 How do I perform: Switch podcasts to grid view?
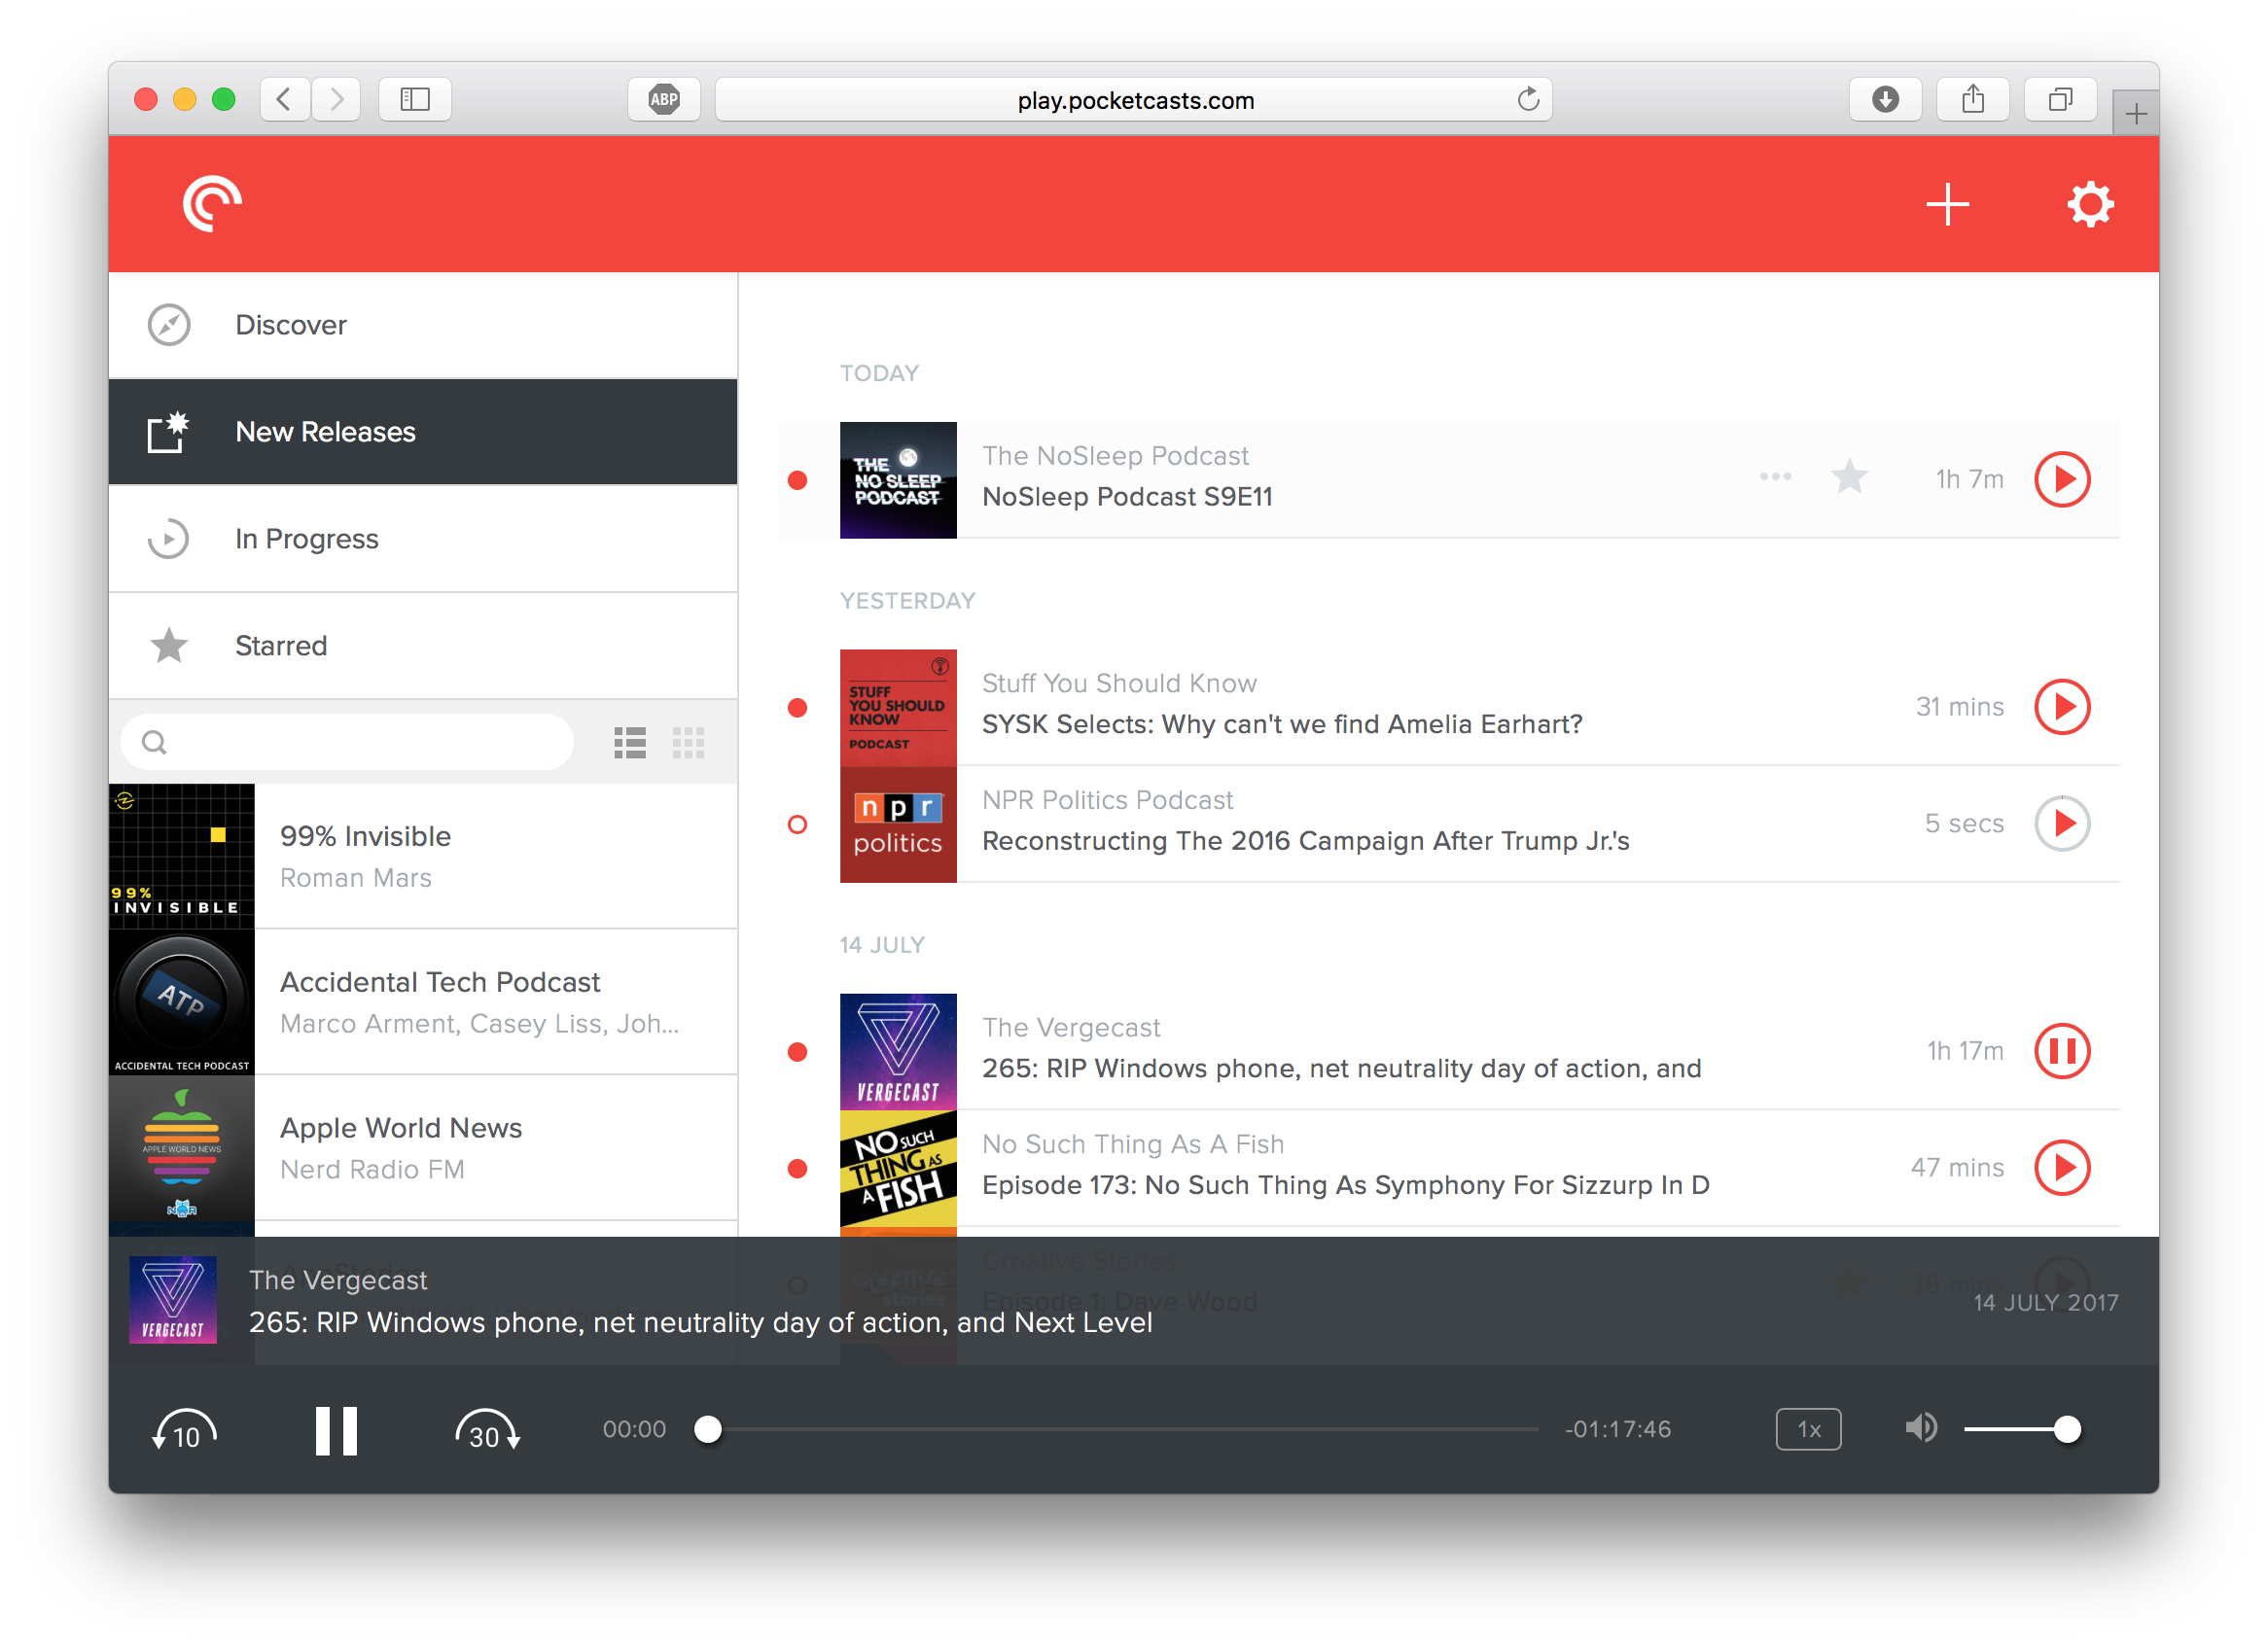point(688,742)
